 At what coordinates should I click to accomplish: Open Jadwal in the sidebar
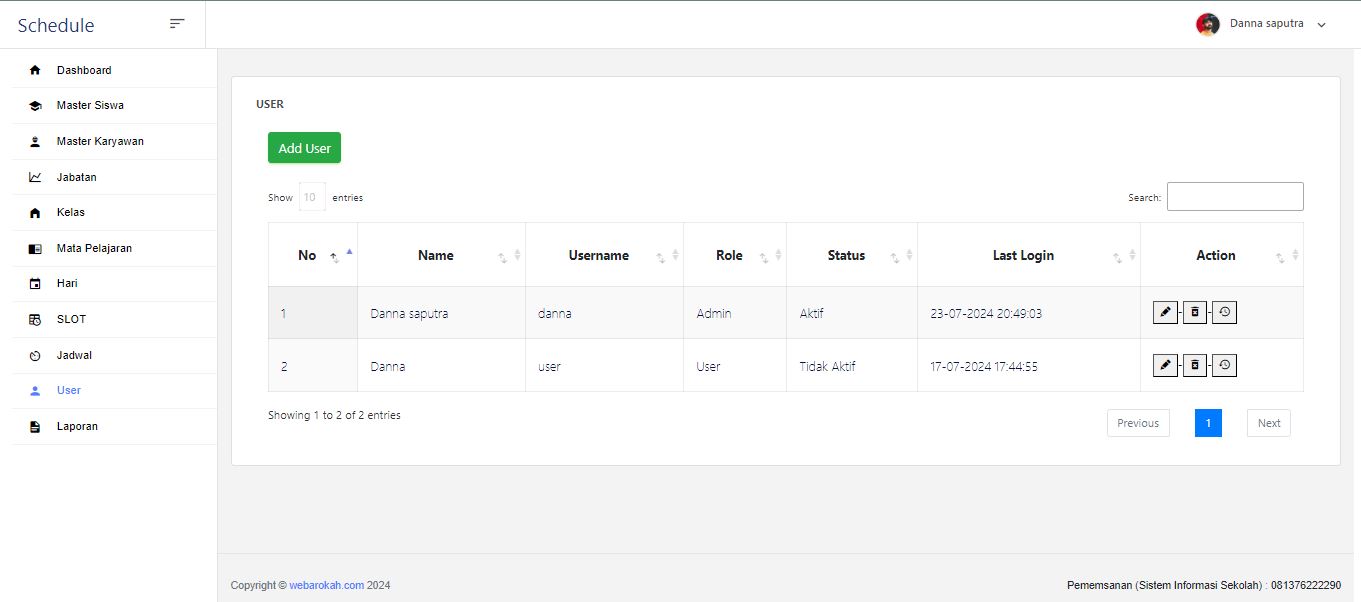[74, 355]
